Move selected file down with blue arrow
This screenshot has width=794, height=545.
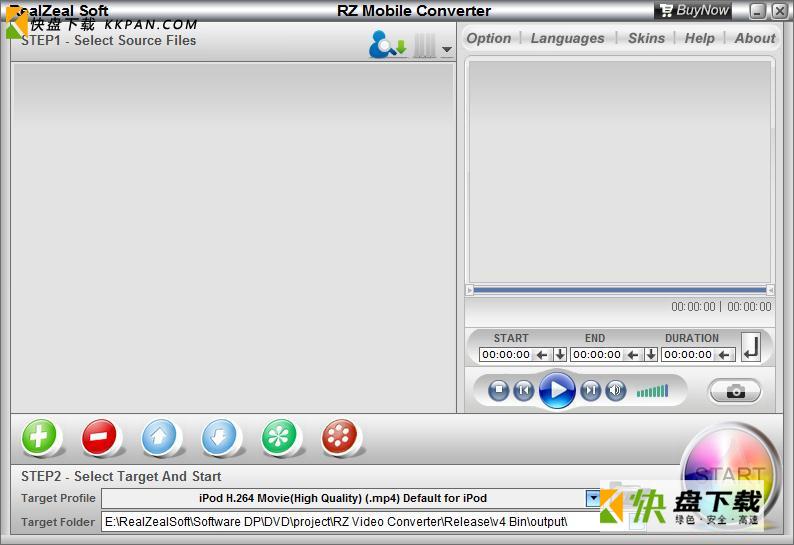click(219, 436)
